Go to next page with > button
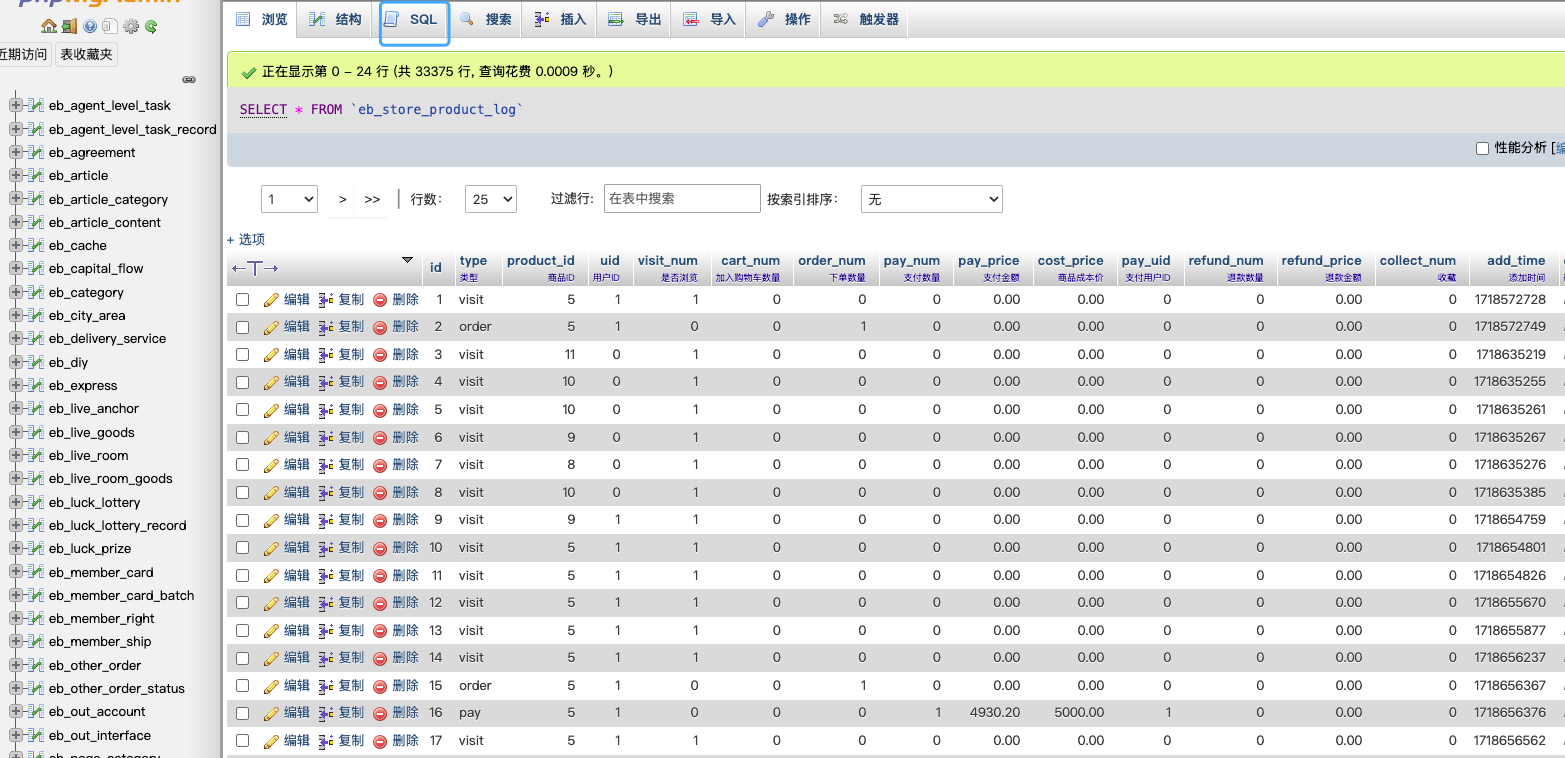The height and width of the screenshot is (758, 1565). (342, 199)
